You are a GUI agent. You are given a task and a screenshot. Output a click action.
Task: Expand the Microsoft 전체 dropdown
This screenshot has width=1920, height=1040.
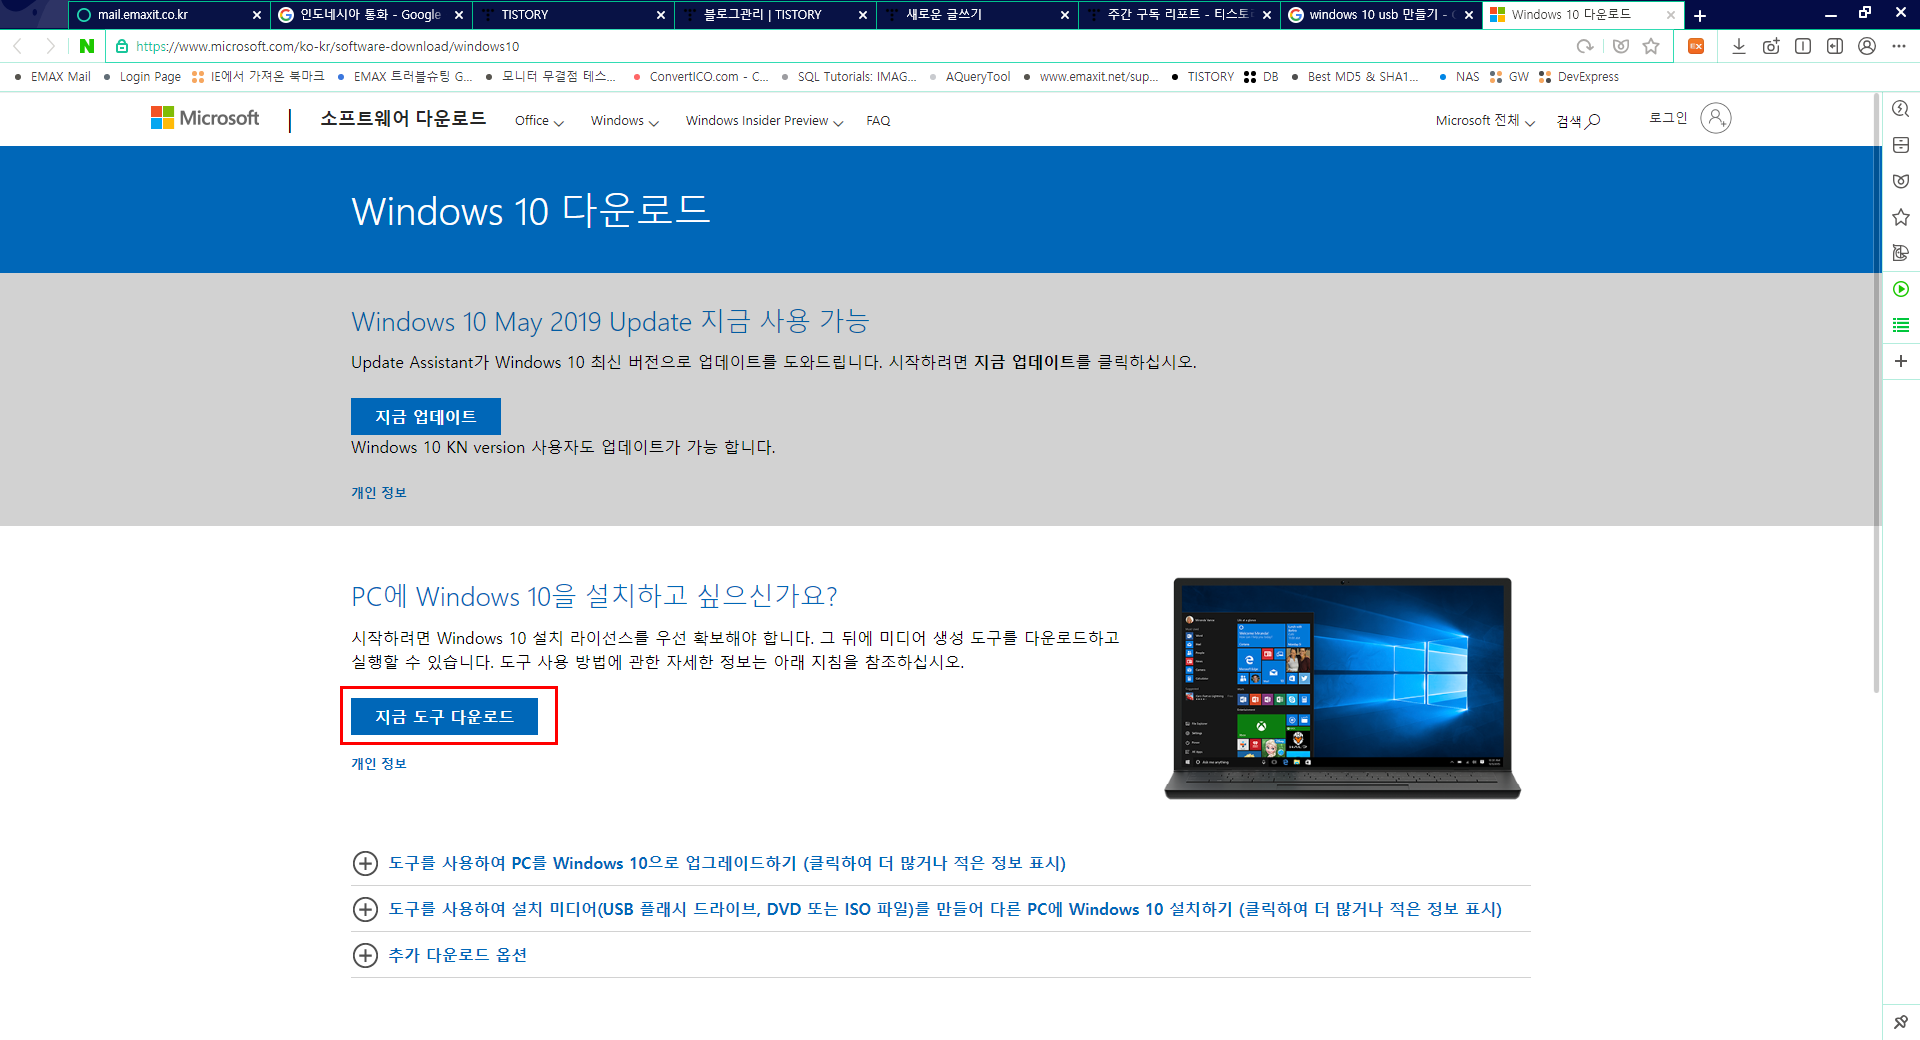pos(1485,121)
